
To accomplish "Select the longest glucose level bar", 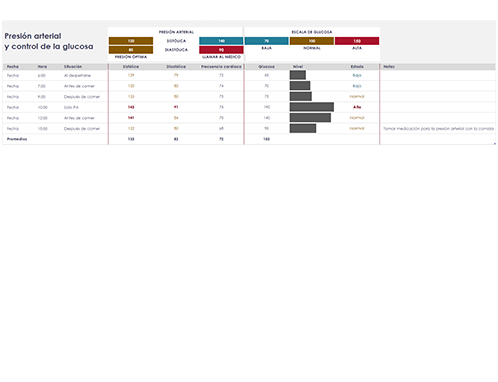I will (x=312, y=107).
